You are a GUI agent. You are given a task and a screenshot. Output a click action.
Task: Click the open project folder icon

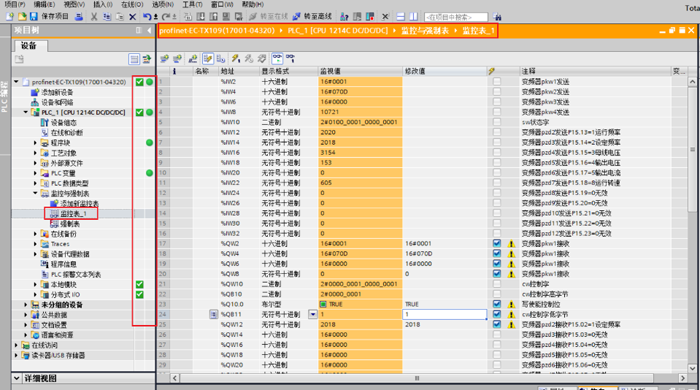[x=21, y=17]
